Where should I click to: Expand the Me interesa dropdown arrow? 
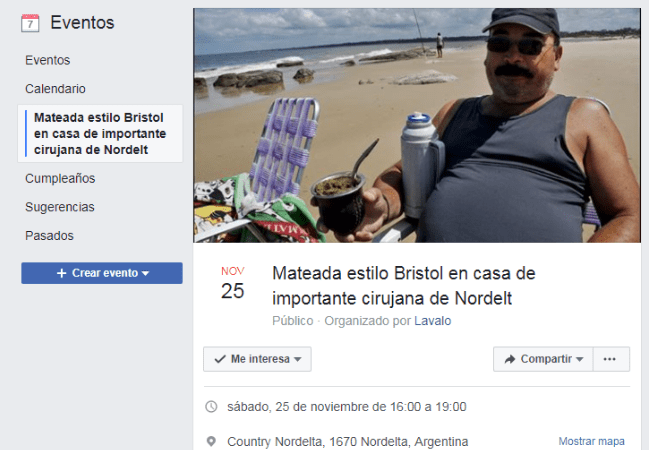(x=298, y=359)
